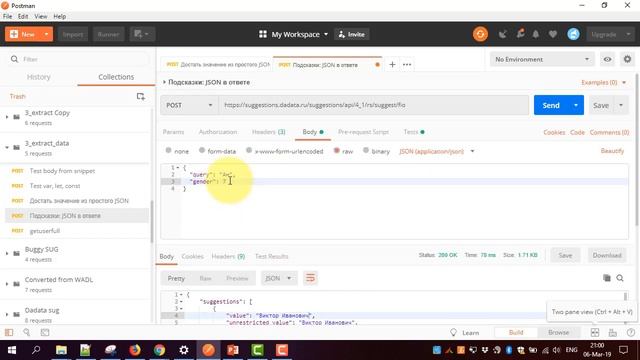The image size is (640, 360).
Task: Open Chrome from the taskbar
Action: pyautogui.click(x=159, y=350)
